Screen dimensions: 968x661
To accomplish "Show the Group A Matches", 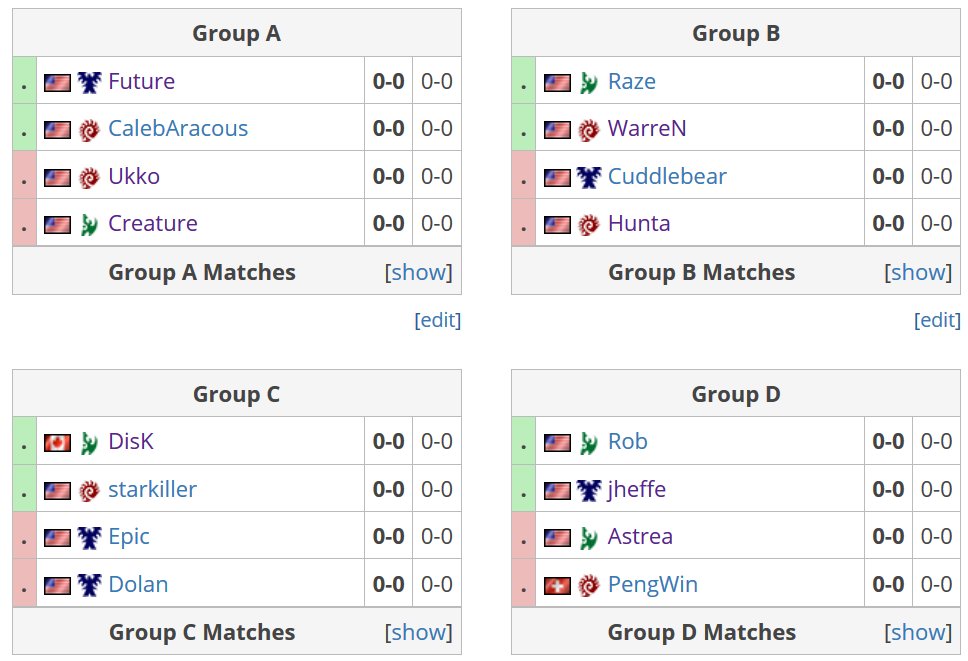I will (419, 272).
